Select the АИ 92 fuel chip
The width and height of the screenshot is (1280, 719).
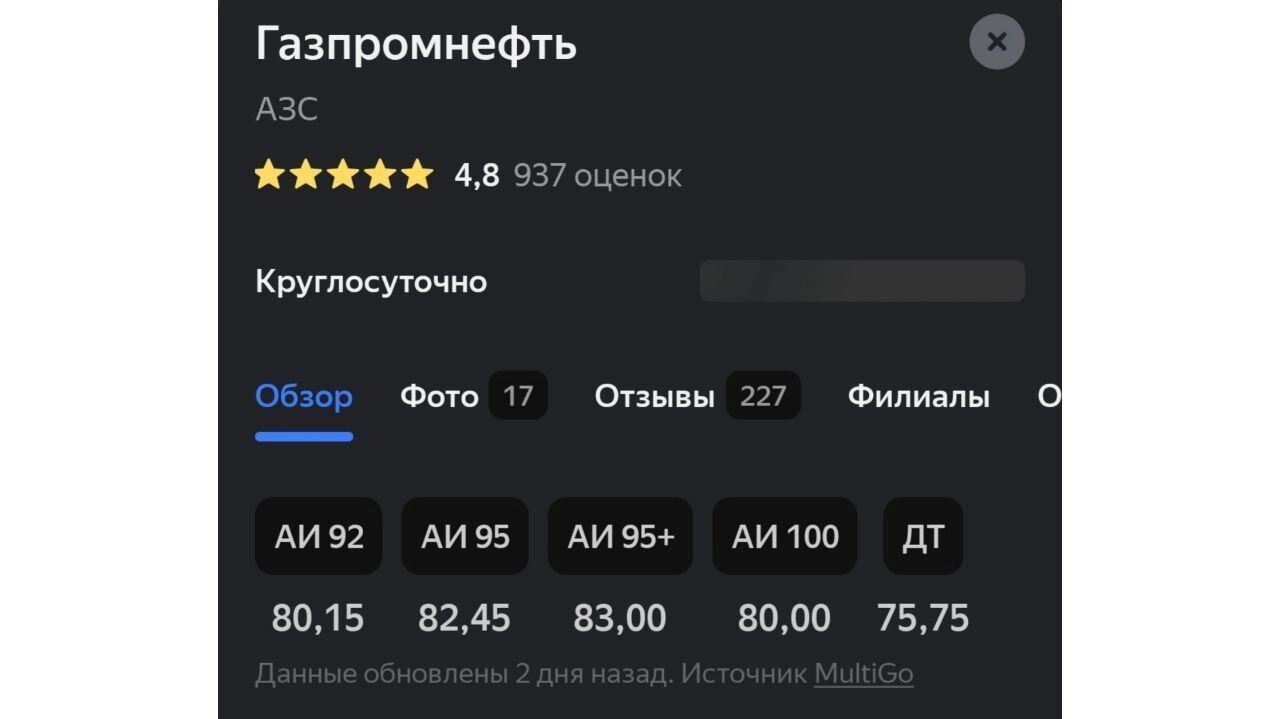click(318, 537)
